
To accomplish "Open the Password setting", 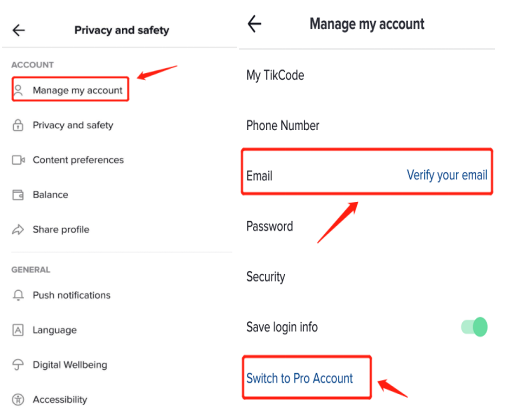I will [367, 226].
